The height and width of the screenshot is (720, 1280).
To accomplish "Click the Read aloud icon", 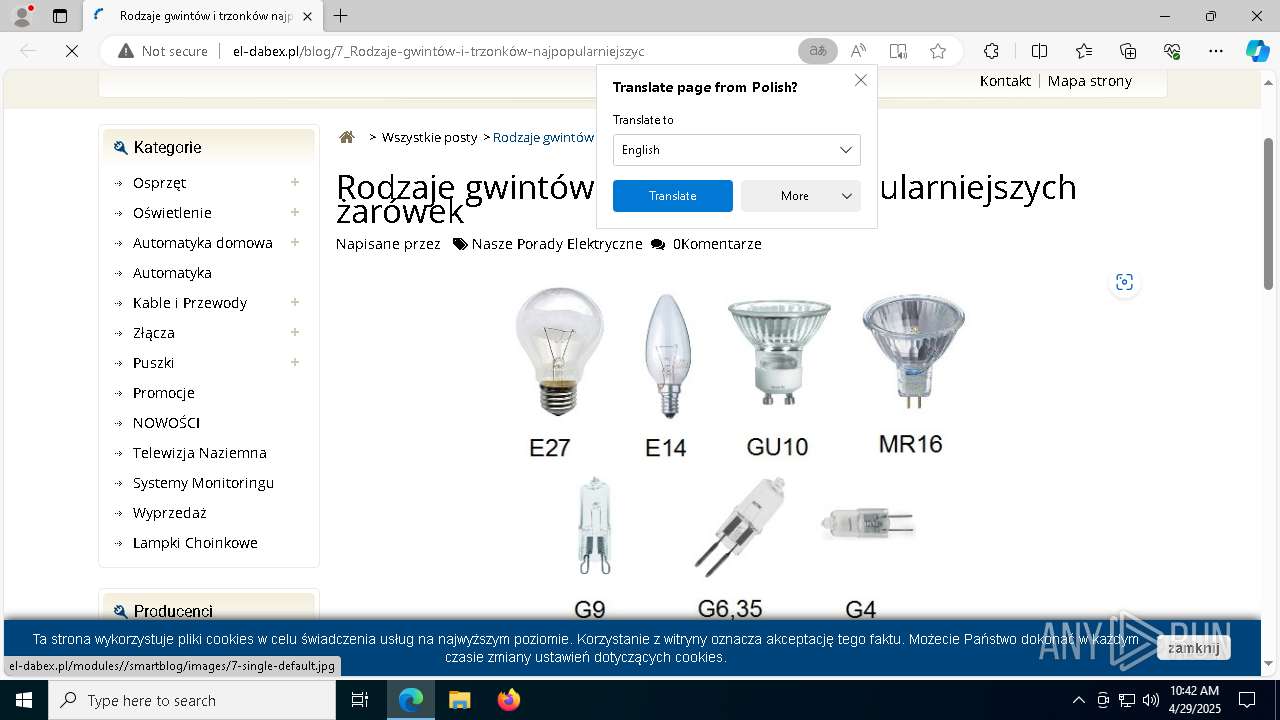I will (858, 51).
